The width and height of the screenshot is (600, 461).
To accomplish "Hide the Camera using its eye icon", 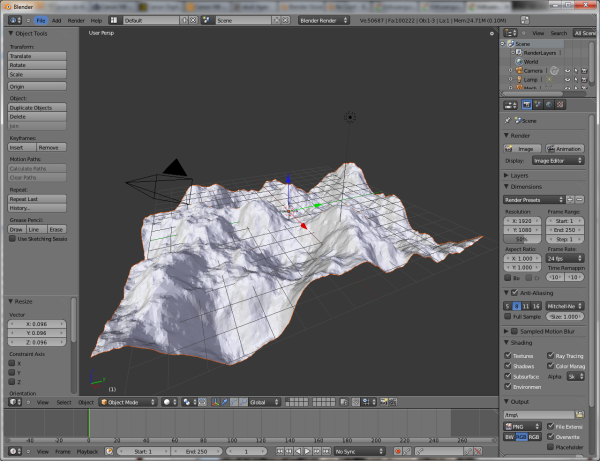I will (x=567, y=71).
